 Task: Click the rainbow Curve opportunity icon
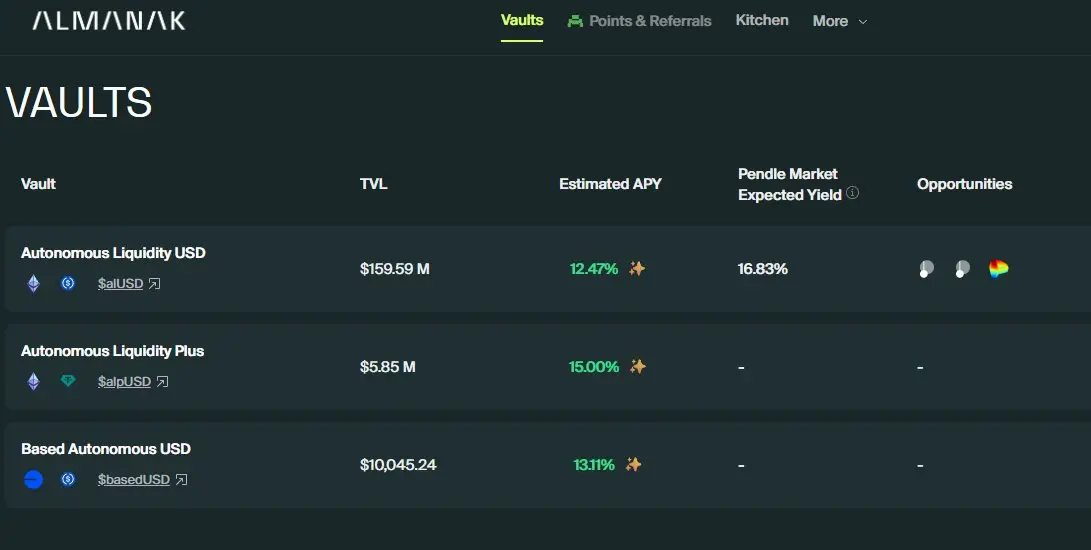click(998, 268)
